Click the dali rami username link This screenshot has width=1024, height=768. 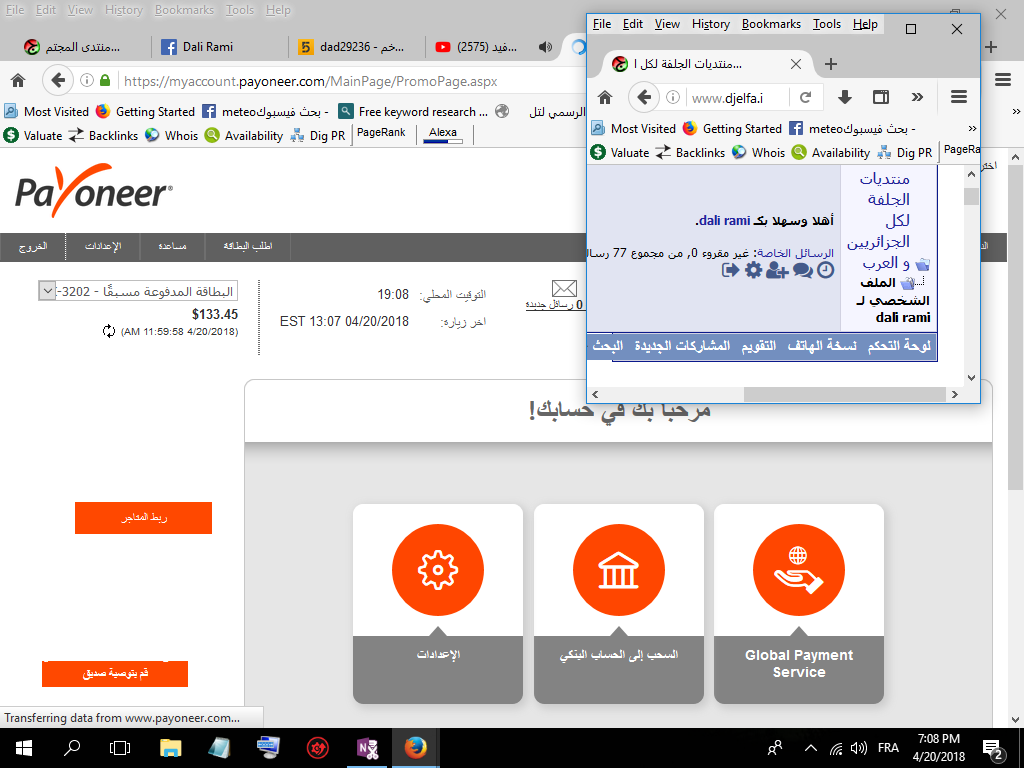(x=724, y=221)
